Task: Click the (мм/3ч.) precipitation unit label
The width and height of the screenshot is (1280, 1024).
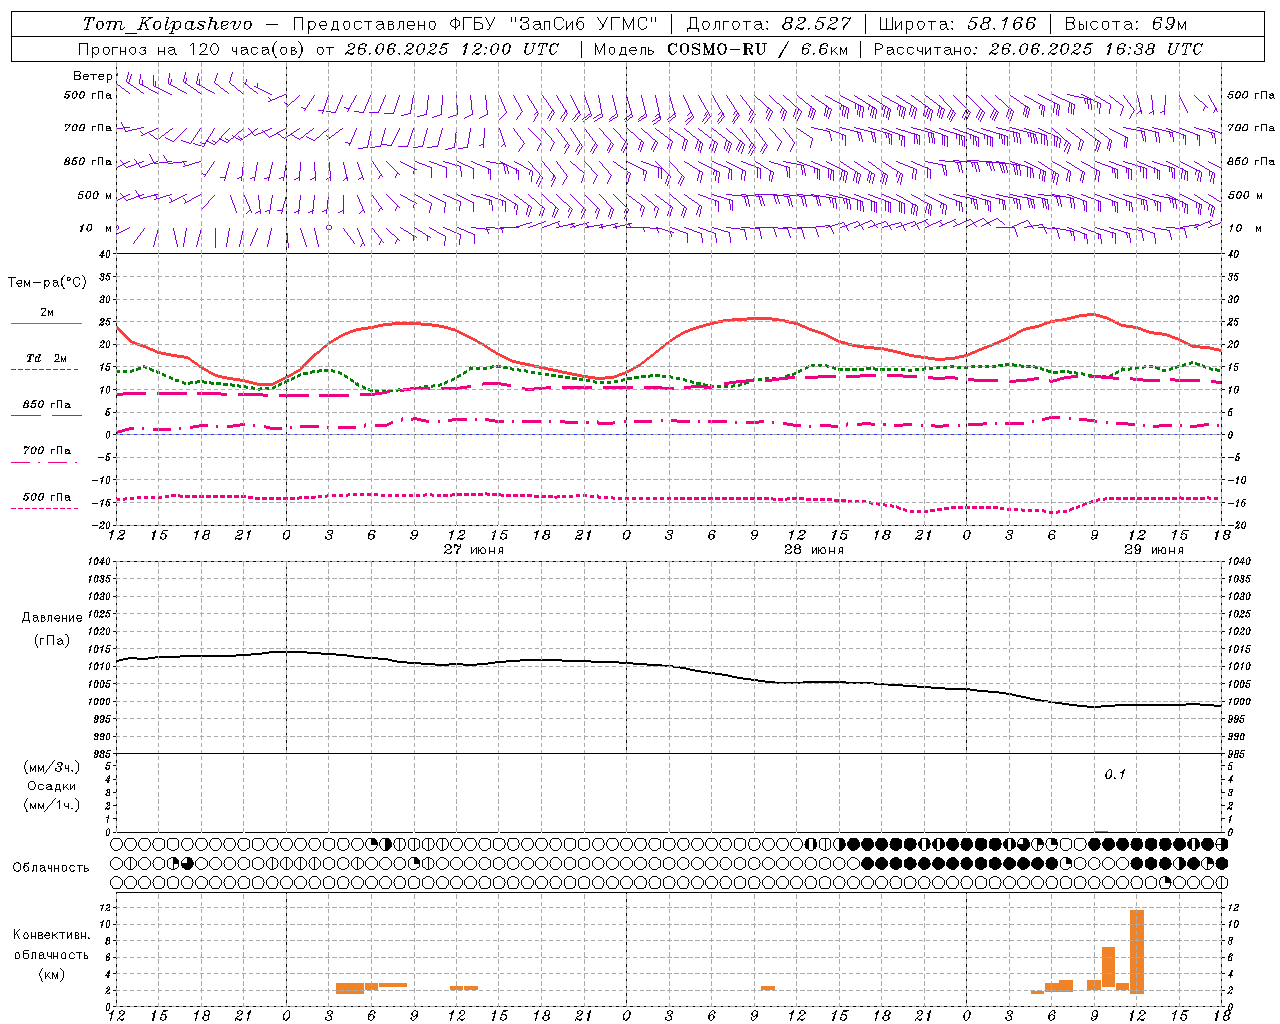Action: point(52,768)
